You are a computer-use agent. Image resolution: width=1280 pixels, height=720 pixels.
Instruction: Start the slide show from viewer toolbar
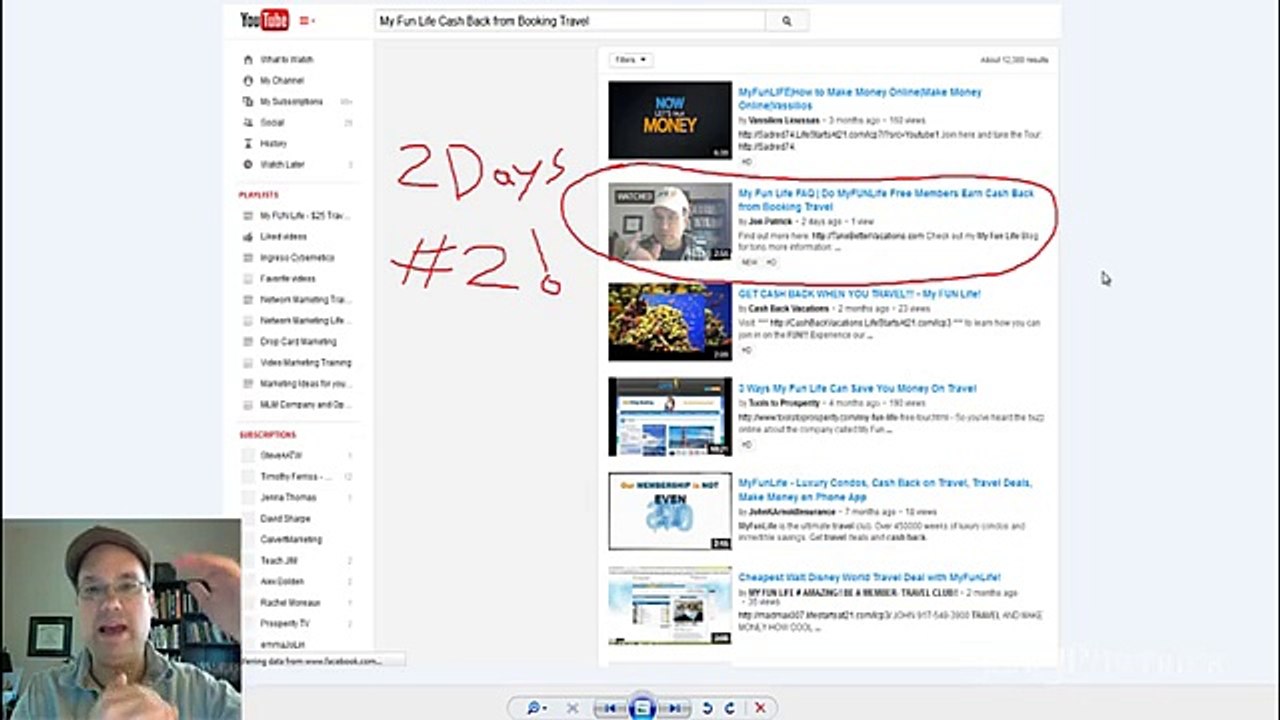click(642, 708)
